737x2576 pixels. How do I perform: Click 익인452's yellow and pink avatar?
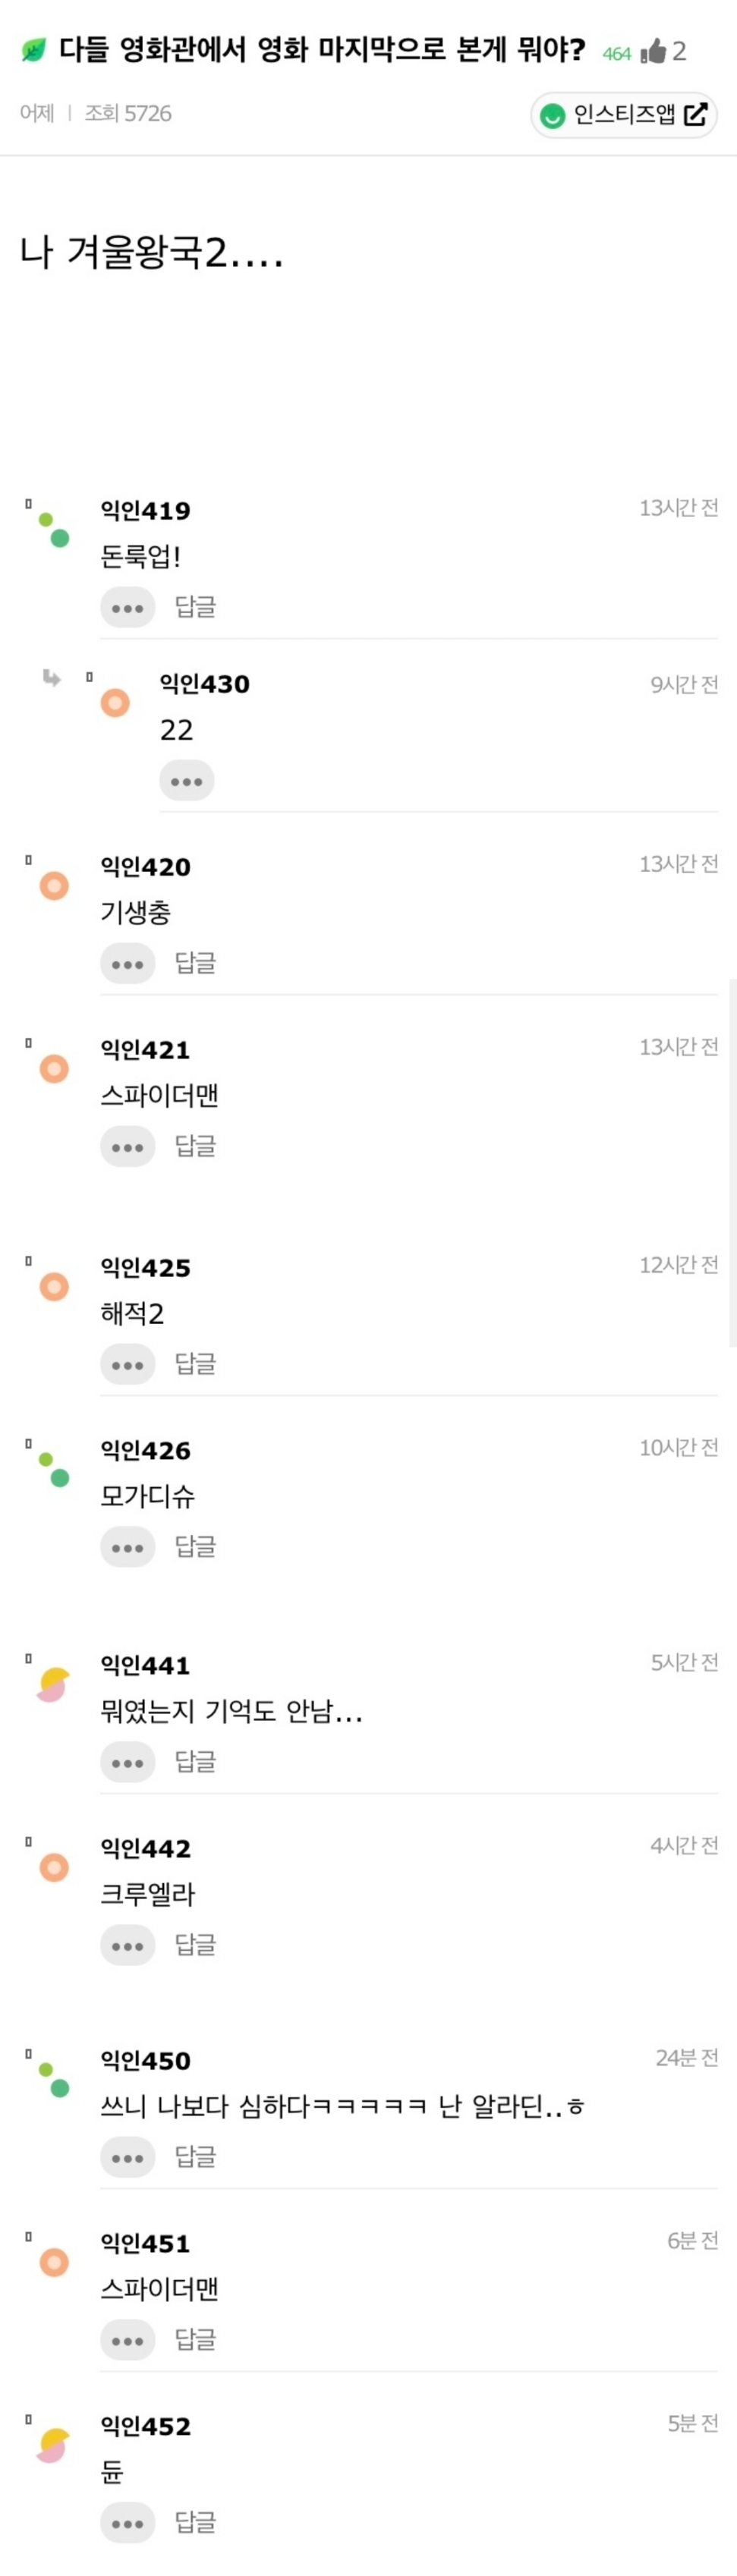[53, 2445]
